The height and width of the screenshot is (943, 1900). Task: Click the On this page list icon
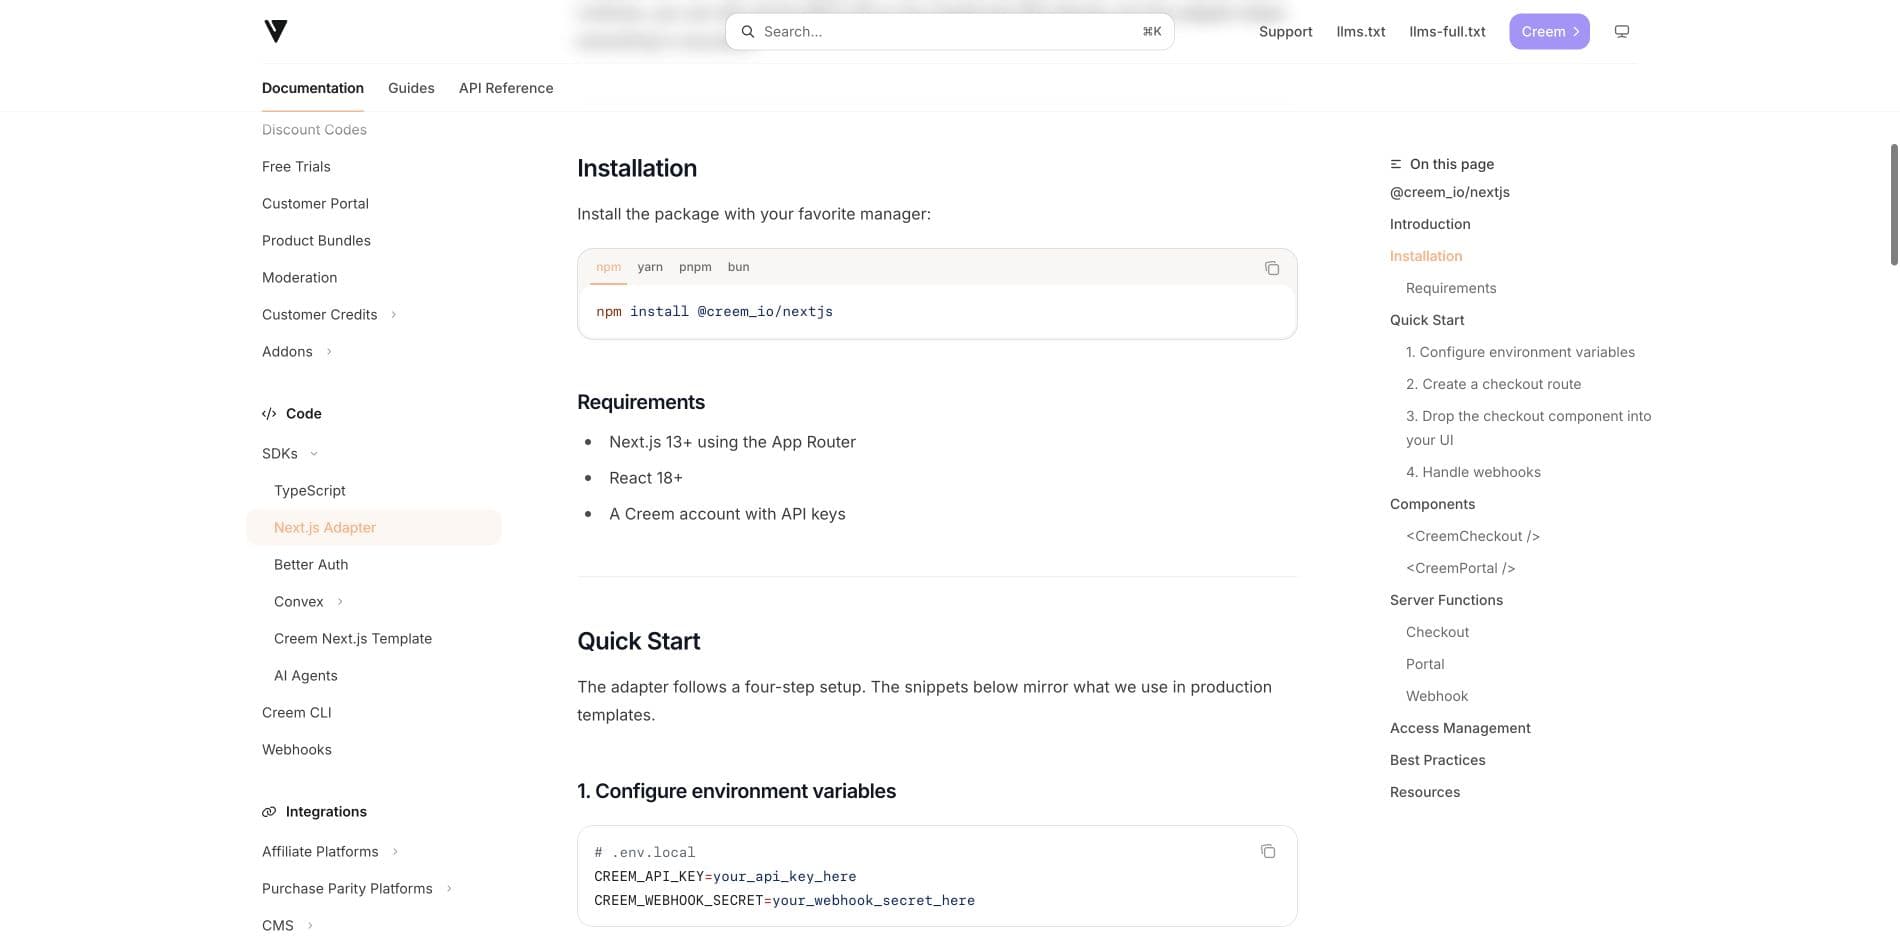pos(1396,164)
